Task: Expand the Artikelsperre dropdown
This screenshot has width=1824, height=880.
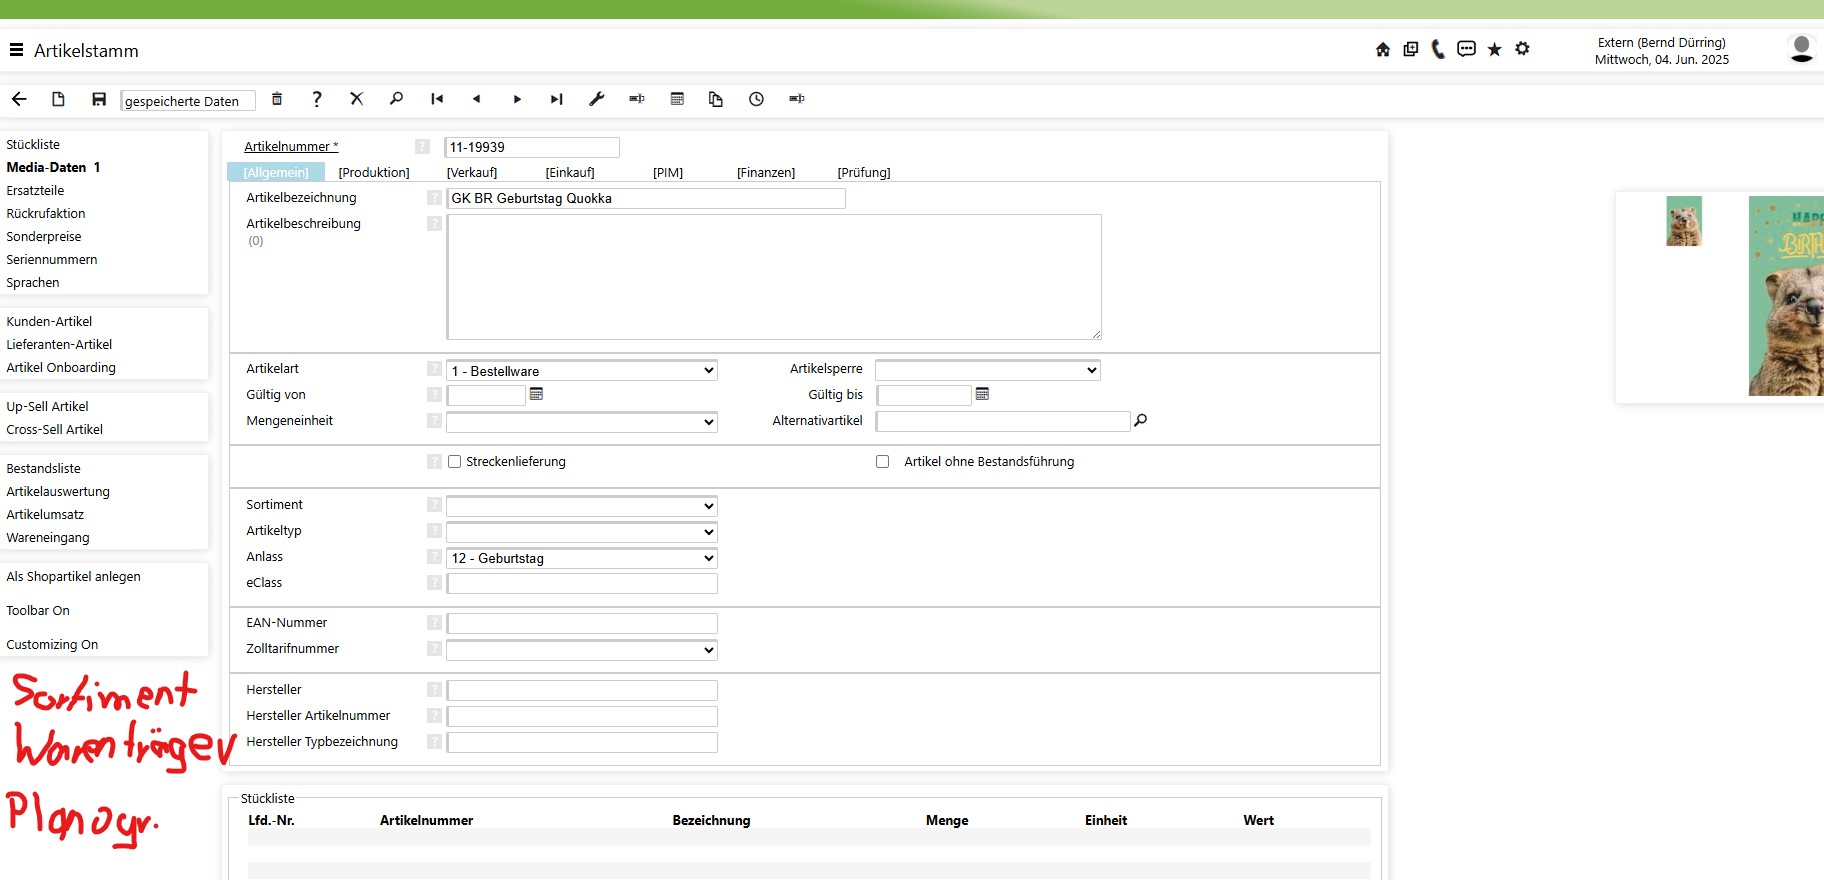Action: pyautogui.click(x=987, y=370)
